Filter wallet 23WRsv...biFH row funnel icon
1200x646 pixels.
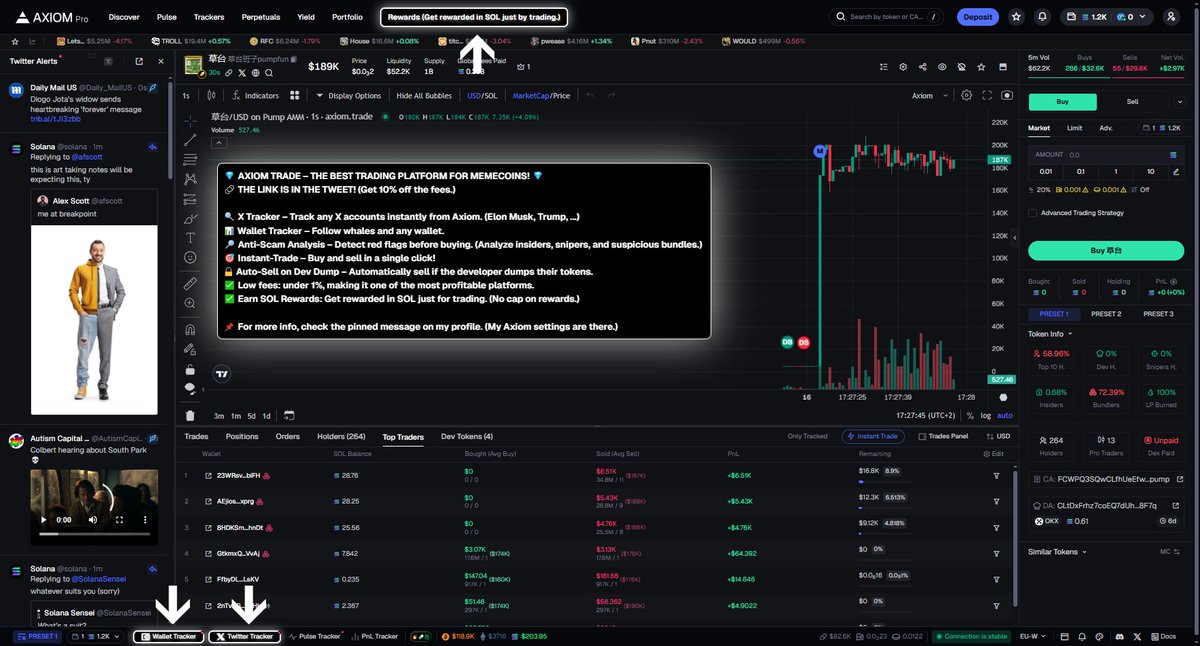(x=996, y=475)
